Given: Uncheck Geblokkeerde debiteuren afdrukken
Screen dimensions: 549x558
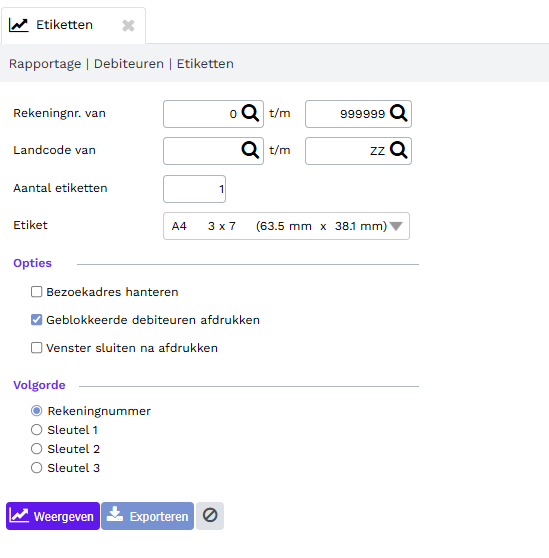Looking at the screenshot, I should [36, 320].
